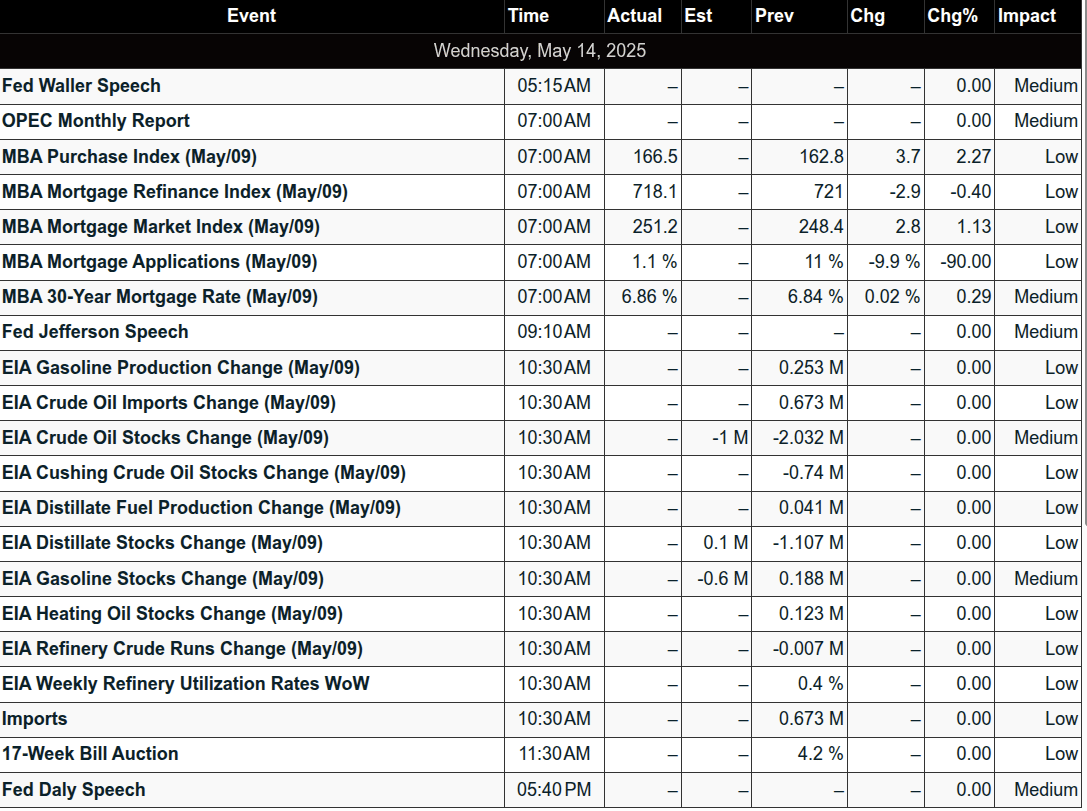Select the 2.27 change percent value
The width and height of the screenshot is (1087, 811).
click(974, 157)
